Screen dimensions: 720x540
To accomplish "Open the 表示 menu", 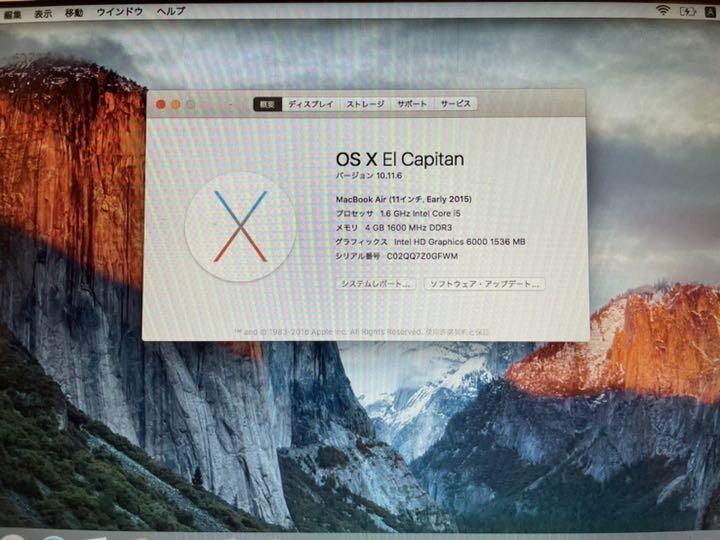I will (43, 13).
